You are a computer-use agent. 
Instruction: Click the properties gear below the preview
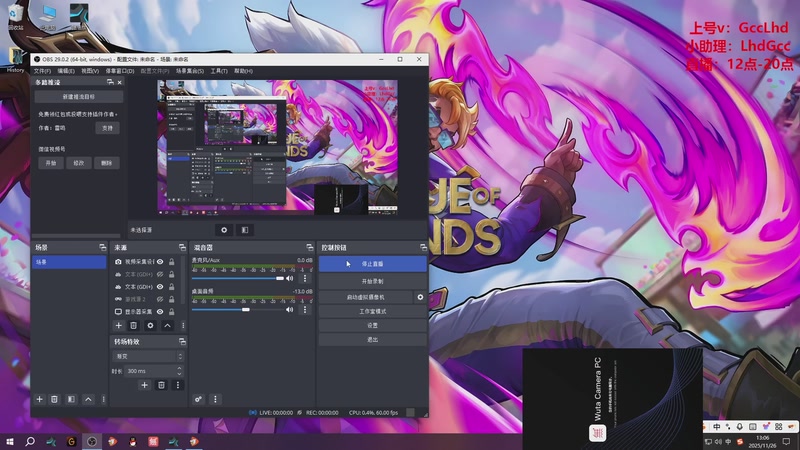coord(224,230)
